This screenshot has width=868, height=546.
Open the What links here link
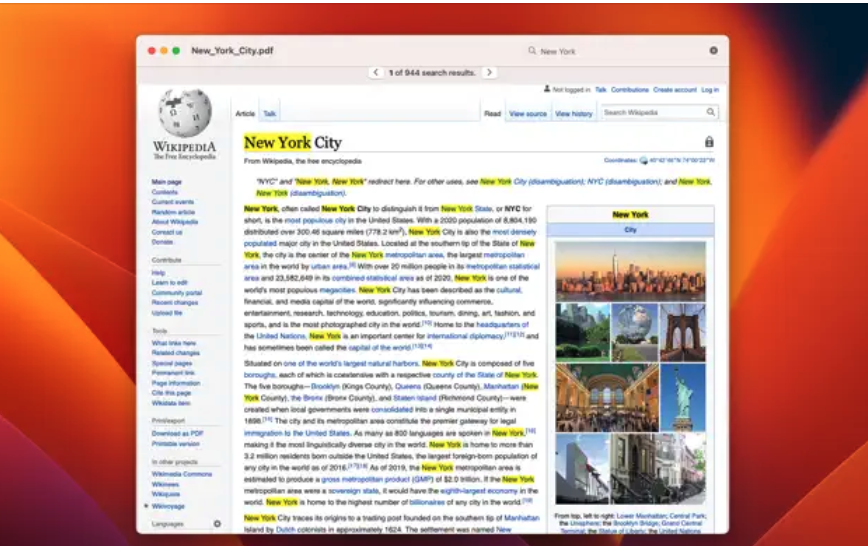point(174,343)
